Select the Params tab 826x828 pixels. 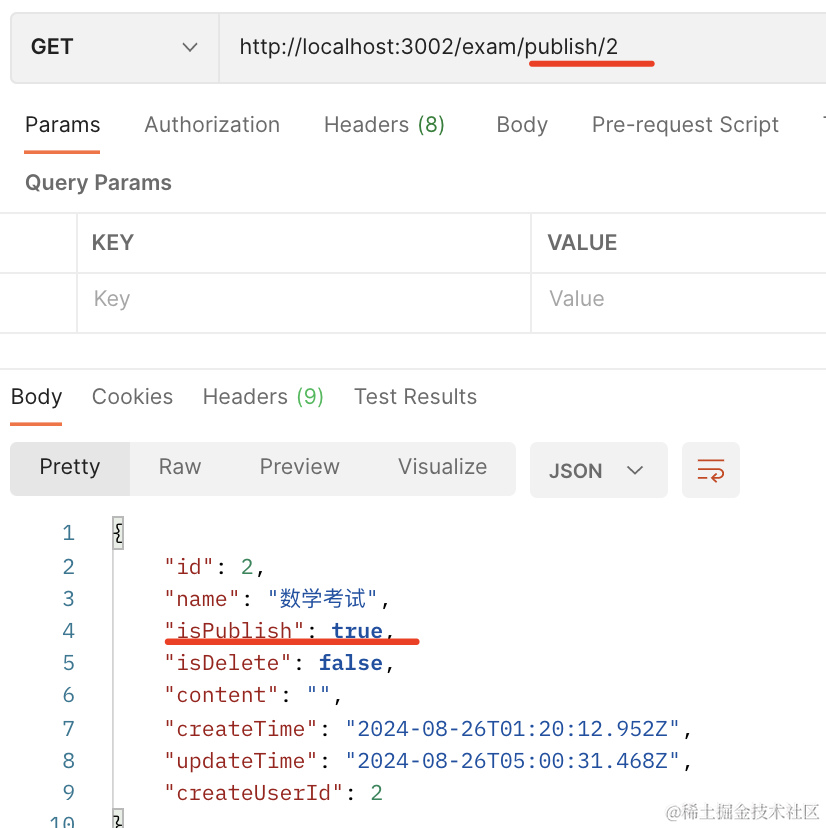[x=62, y=125]
